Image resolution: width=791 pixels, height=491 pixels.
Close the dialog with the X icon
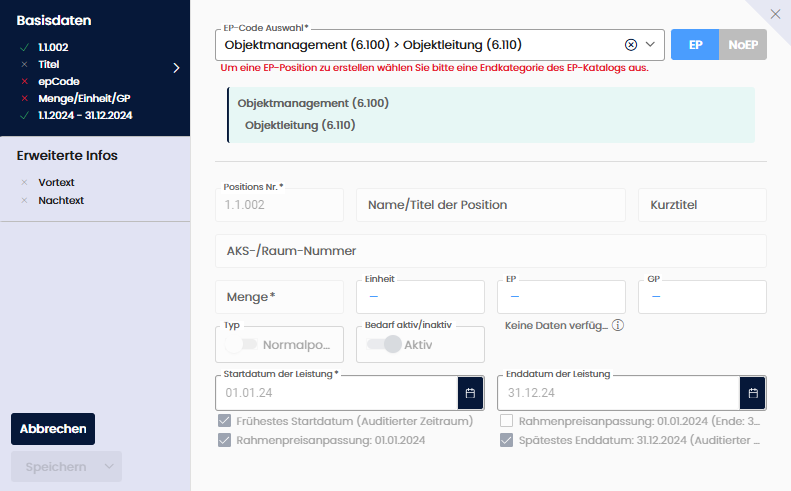coord(776,14)
